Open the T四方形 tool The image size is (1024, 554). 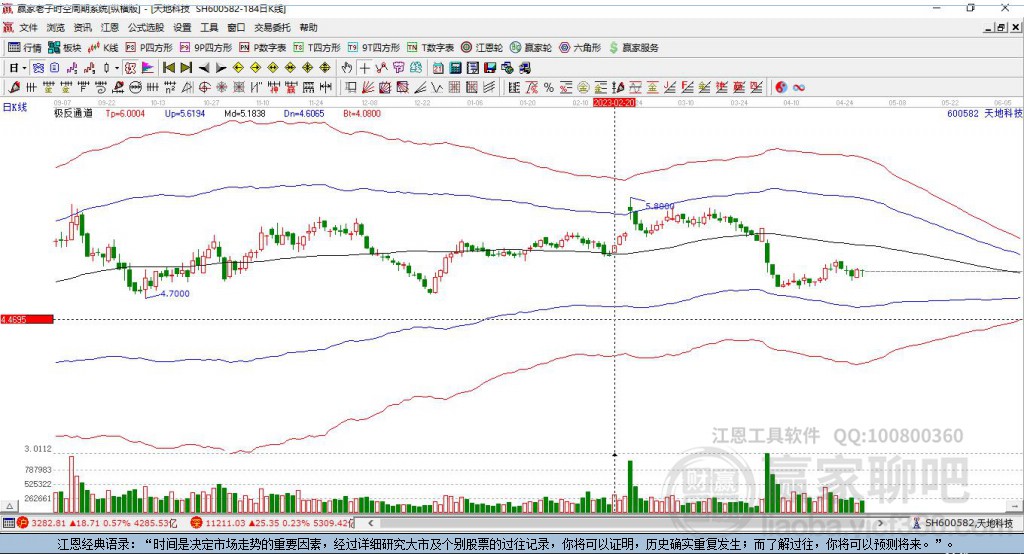(x=317, y=48)
